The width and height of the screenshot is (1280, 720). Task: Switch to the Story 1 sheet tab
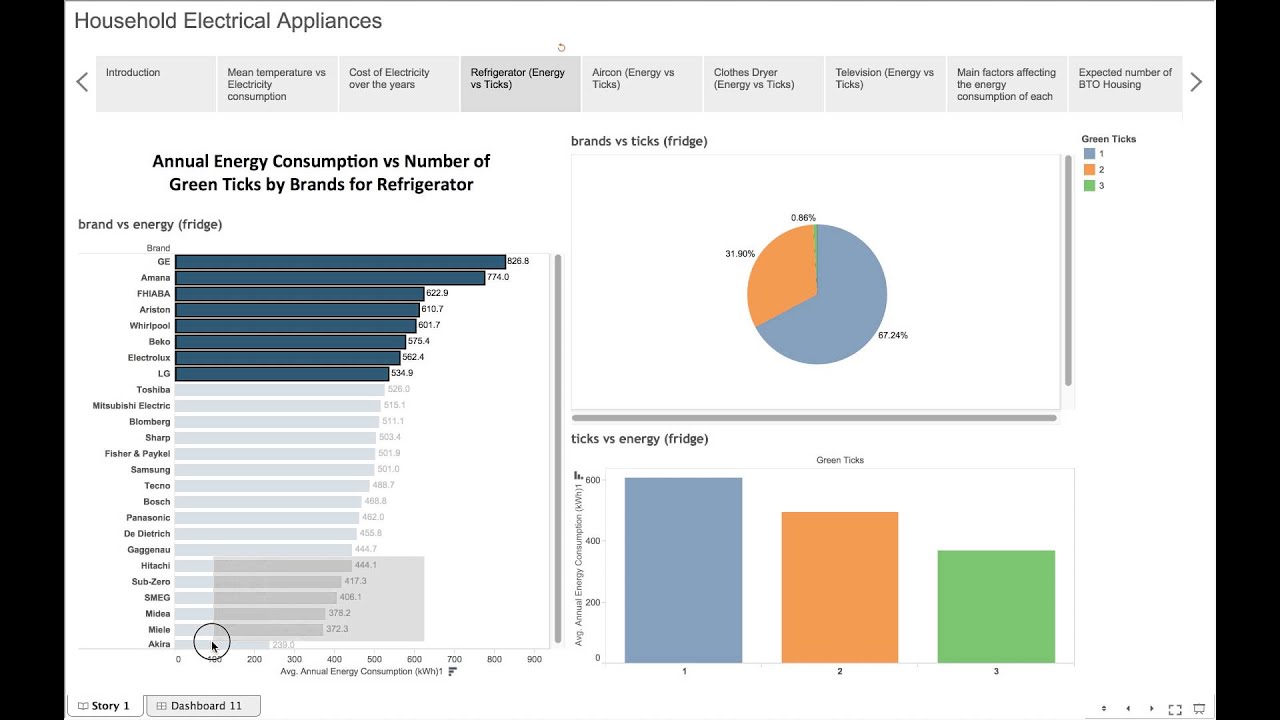(105, 706)
